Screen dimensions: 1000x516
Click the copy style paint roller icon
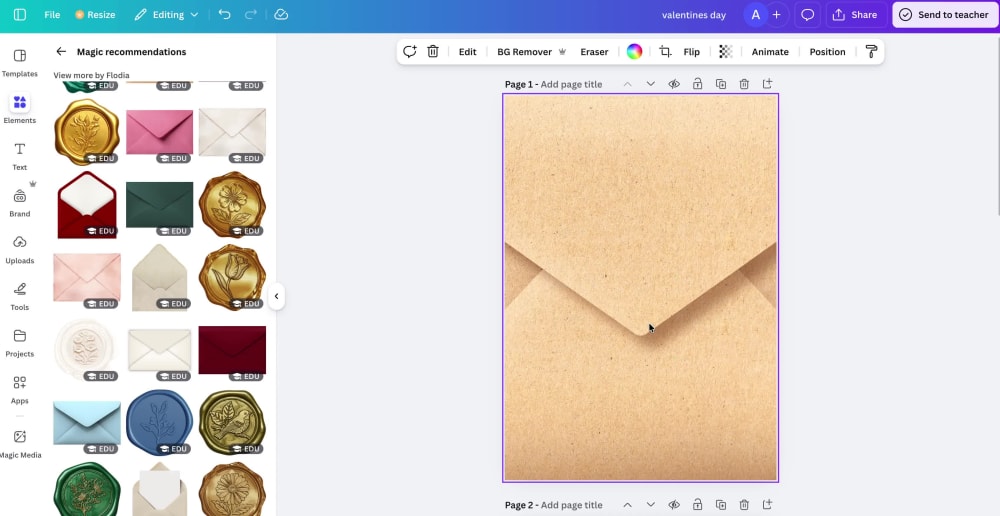click(871, 52)
